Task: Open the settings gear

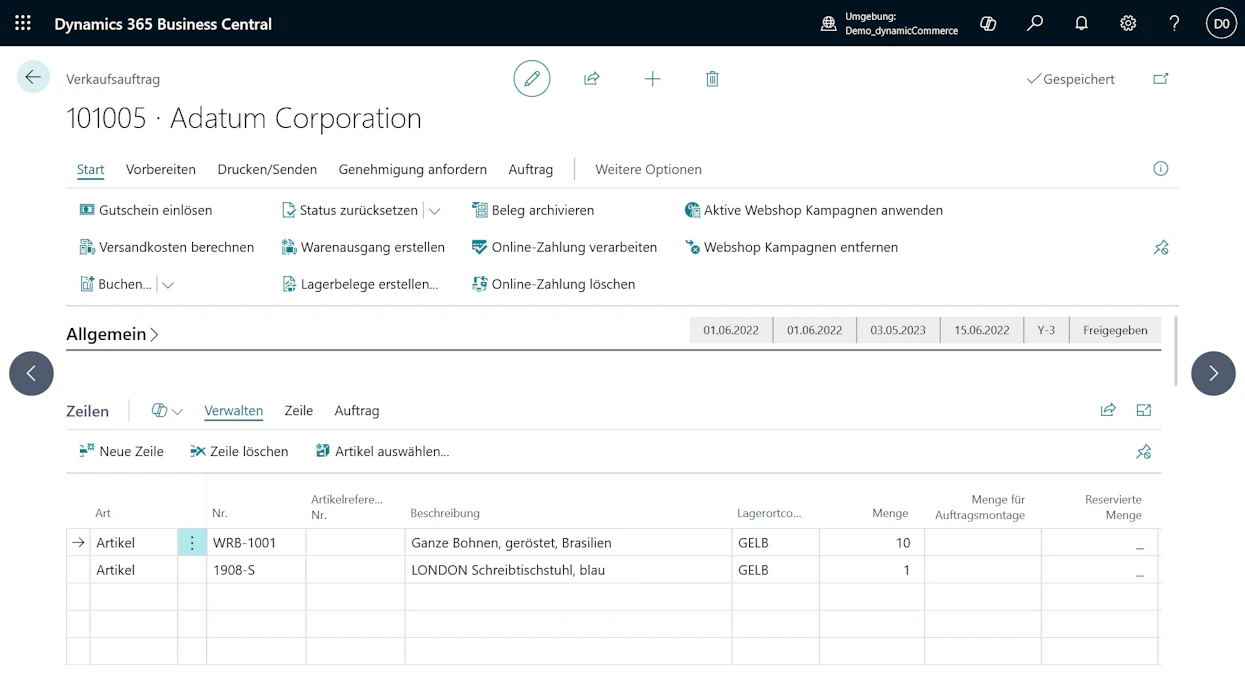Action: click(1128, 23)
